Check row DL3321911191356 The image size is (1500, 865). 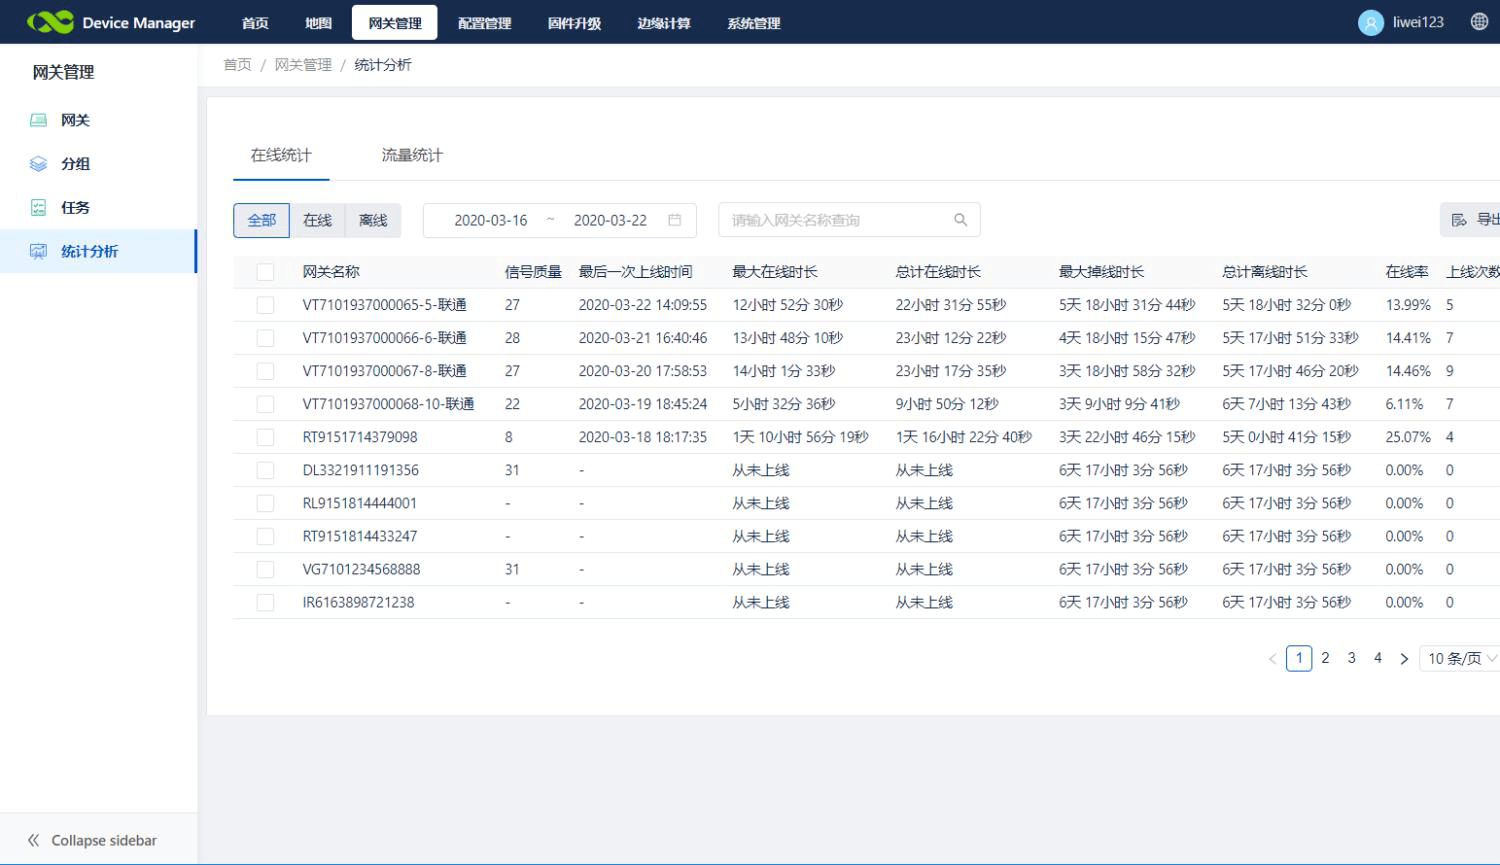coord(265,470)
